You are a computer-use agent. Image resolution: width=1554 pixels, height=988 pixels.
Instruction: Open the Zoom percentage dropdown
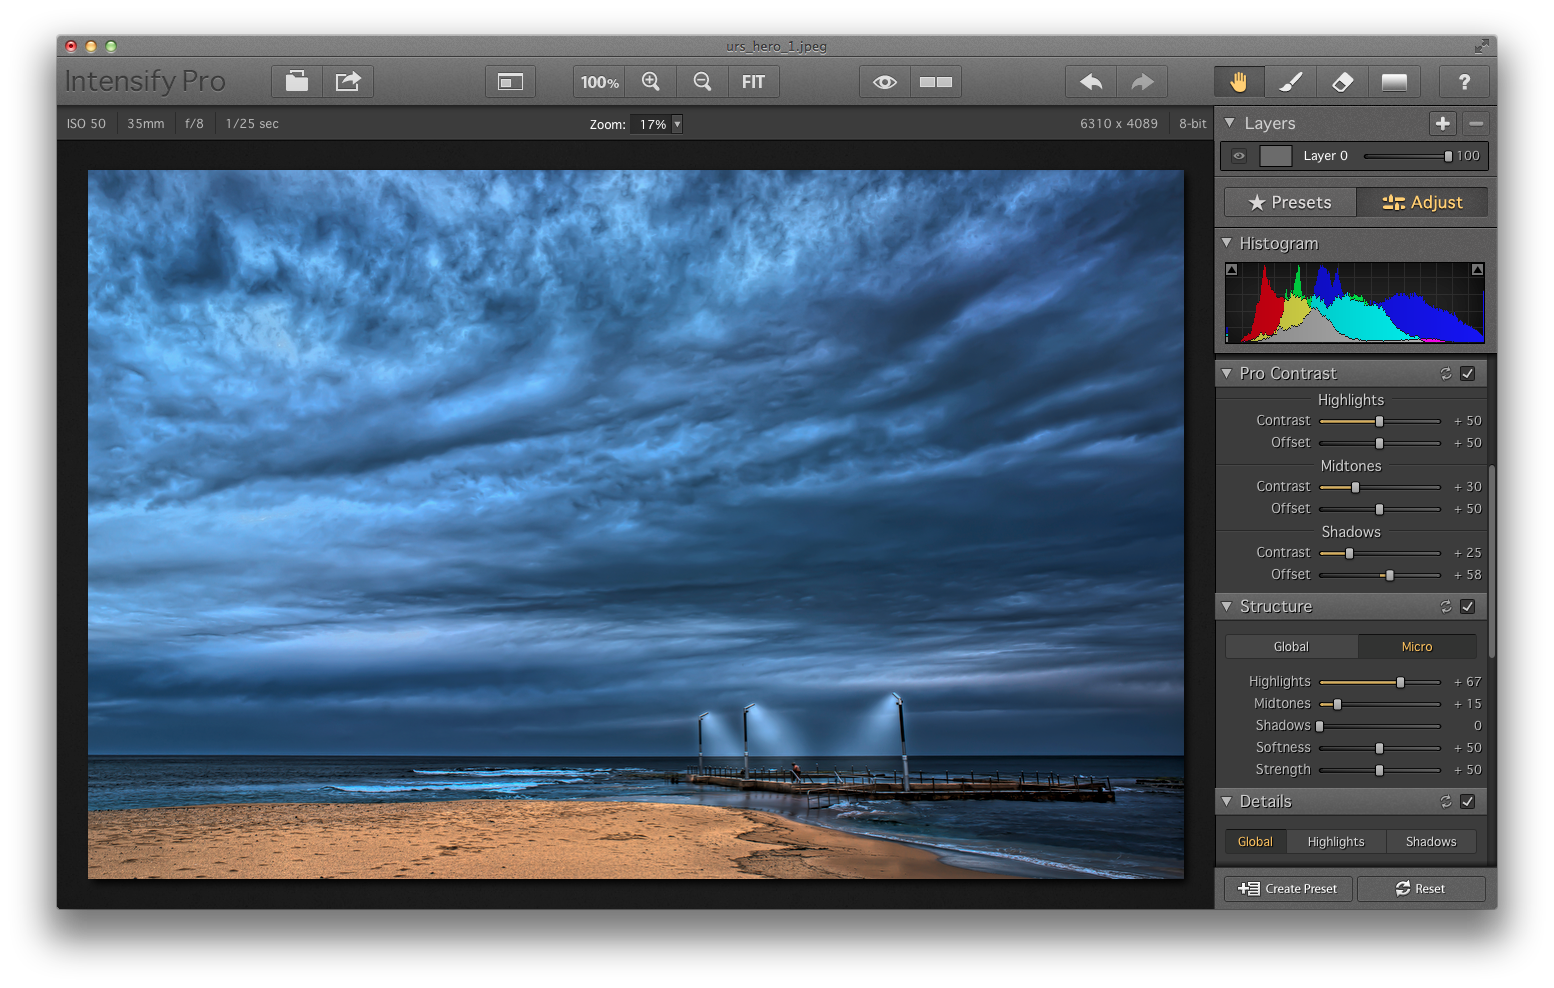[x=678, y=124]
